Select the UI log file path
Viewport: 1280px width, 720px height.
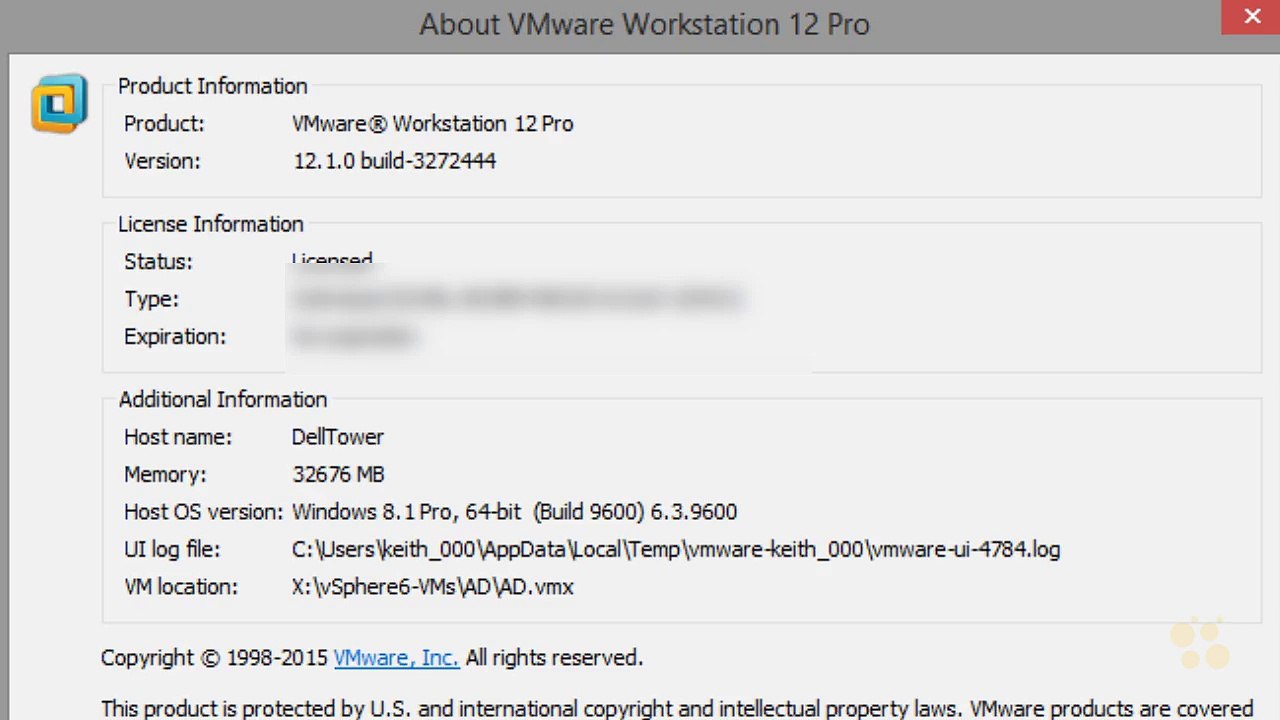(x=676, y=549)
